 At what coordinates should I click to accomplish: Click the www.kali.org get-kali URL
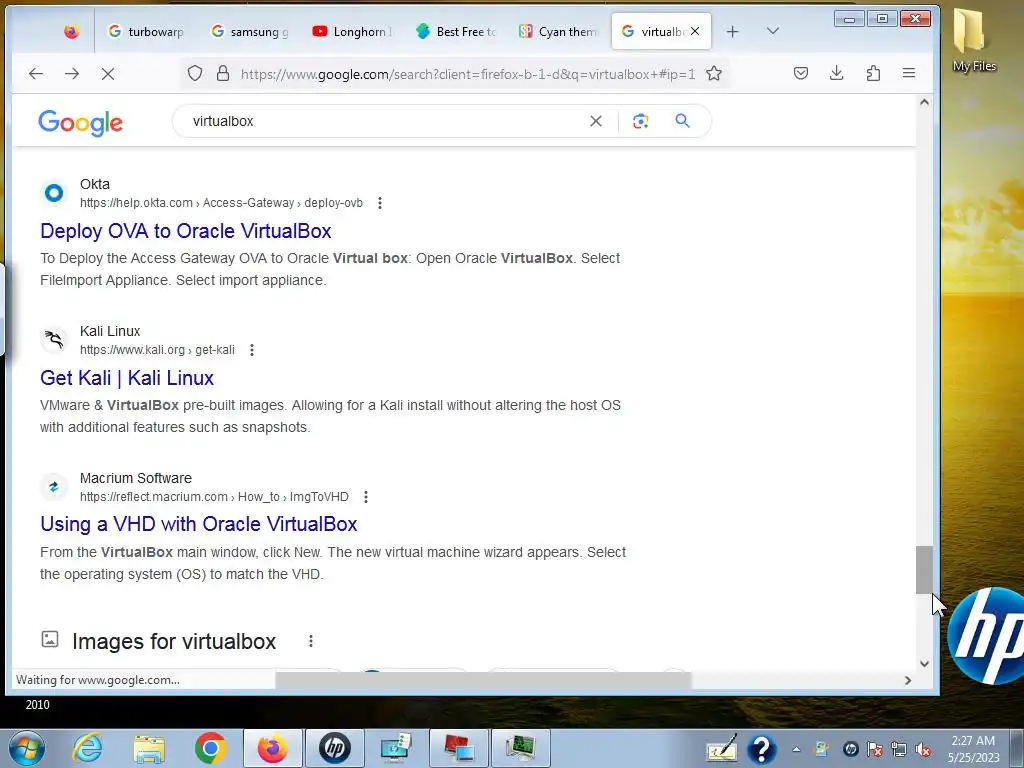pos(157,350)
